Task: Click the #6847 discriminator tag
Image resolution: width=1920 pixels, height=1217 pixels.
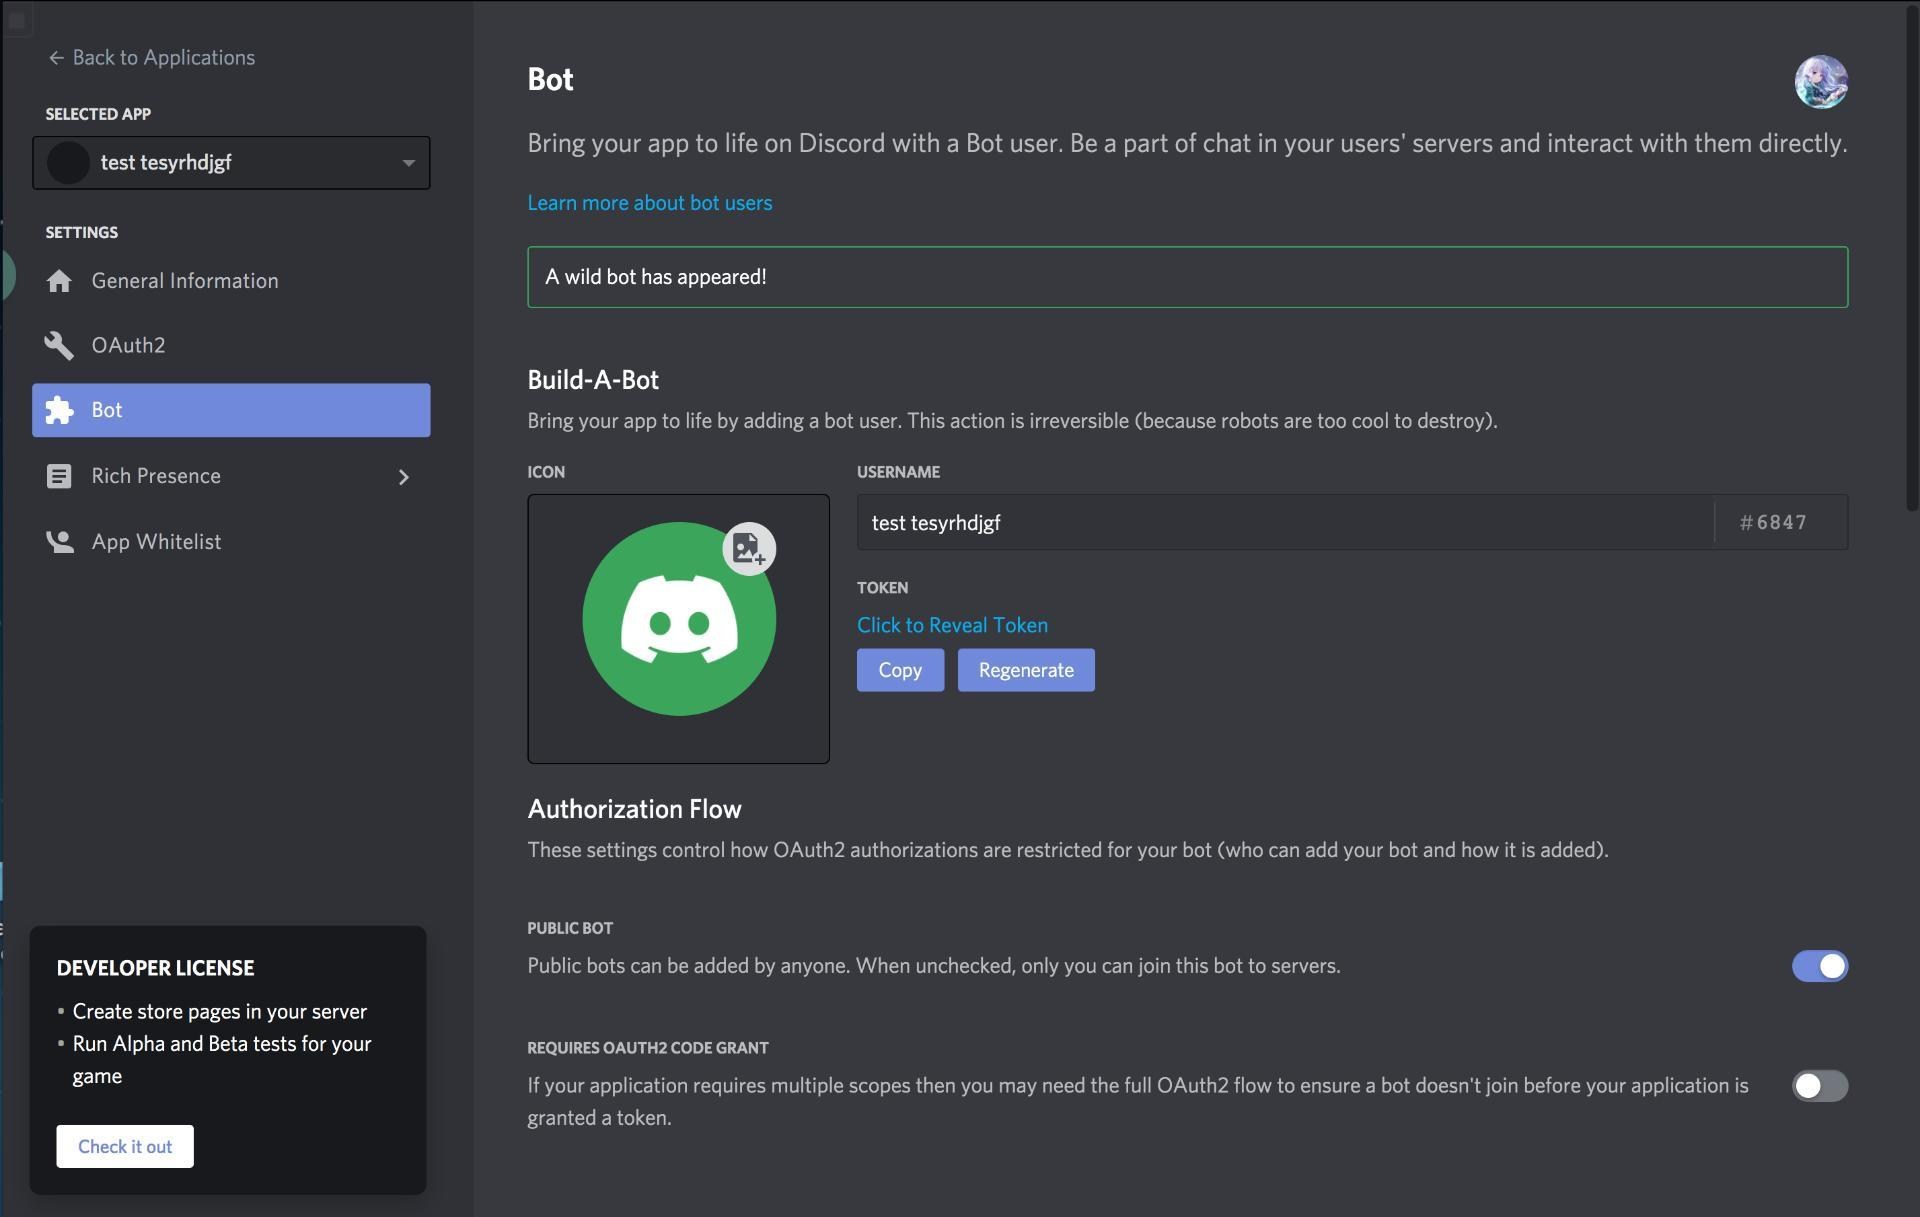Action: 1773,522
